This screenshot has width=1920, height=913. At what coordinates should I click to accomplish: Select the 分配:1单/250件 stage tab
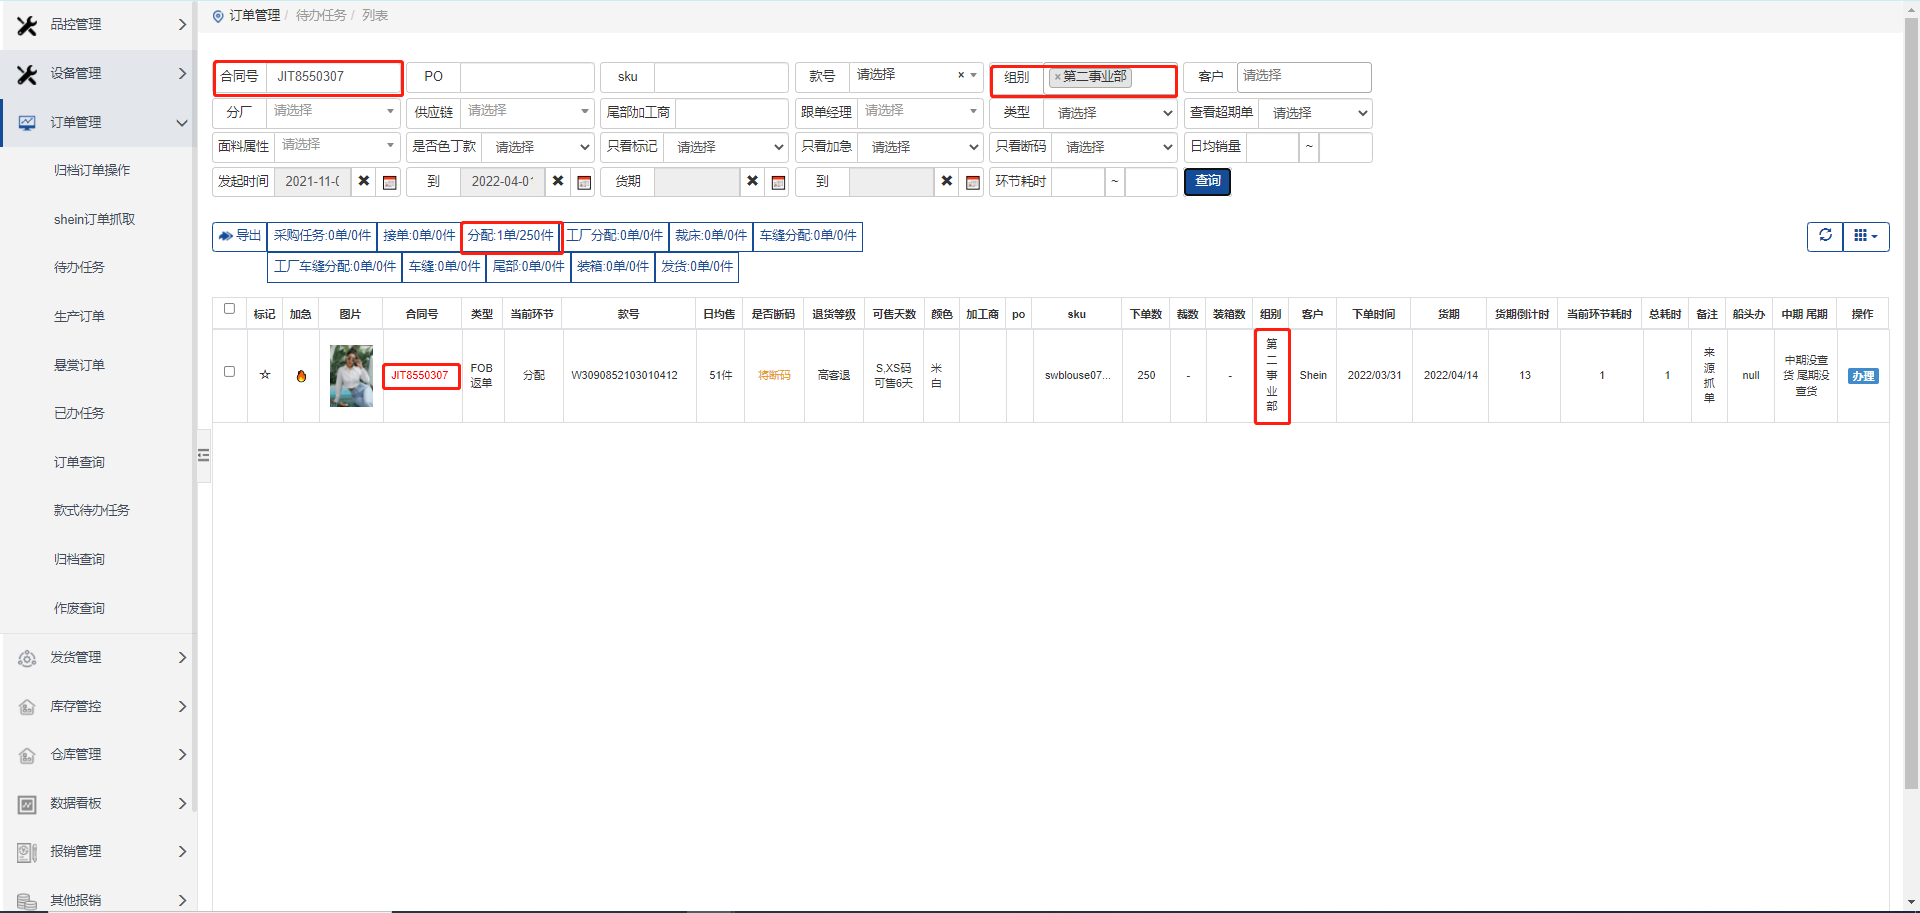click(x=510, y=236)
